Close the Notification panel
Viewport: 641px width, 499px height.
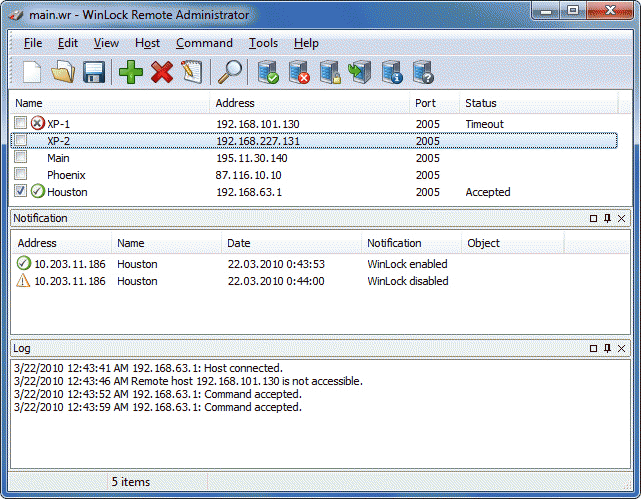[621, 218]
